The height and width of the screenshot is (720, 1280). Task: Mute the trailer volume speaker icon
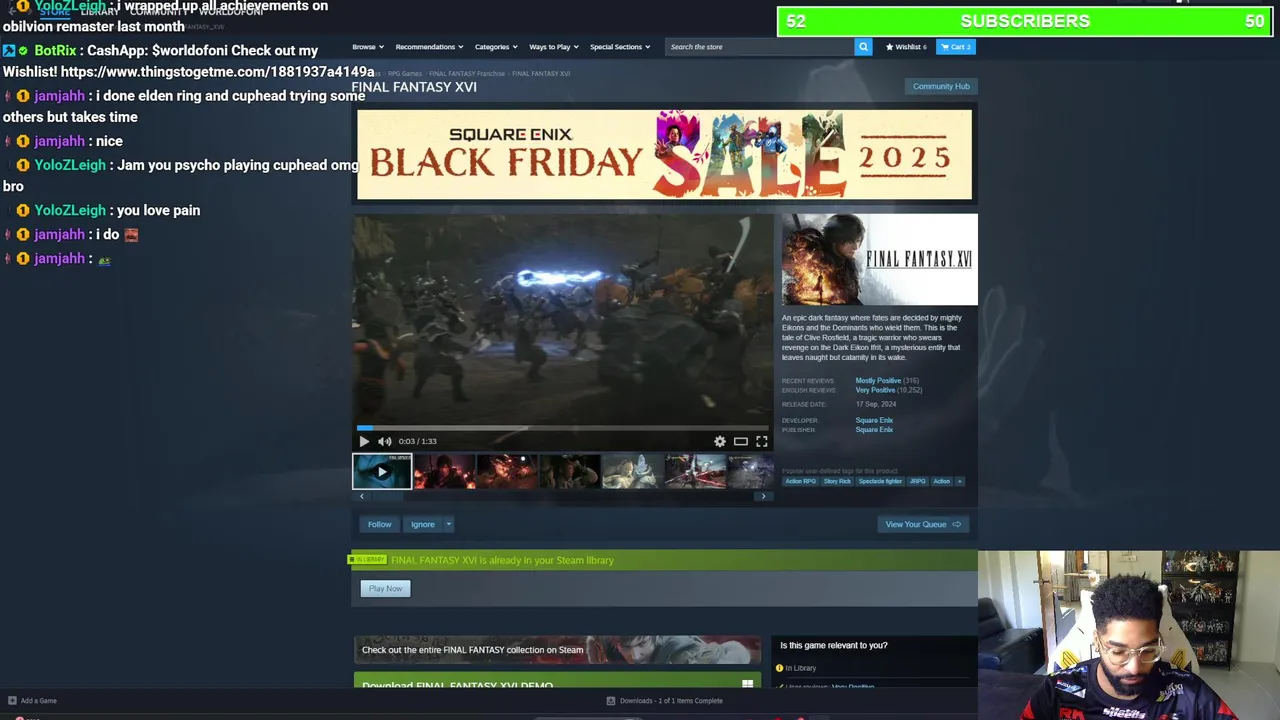[x=385, y=441]
